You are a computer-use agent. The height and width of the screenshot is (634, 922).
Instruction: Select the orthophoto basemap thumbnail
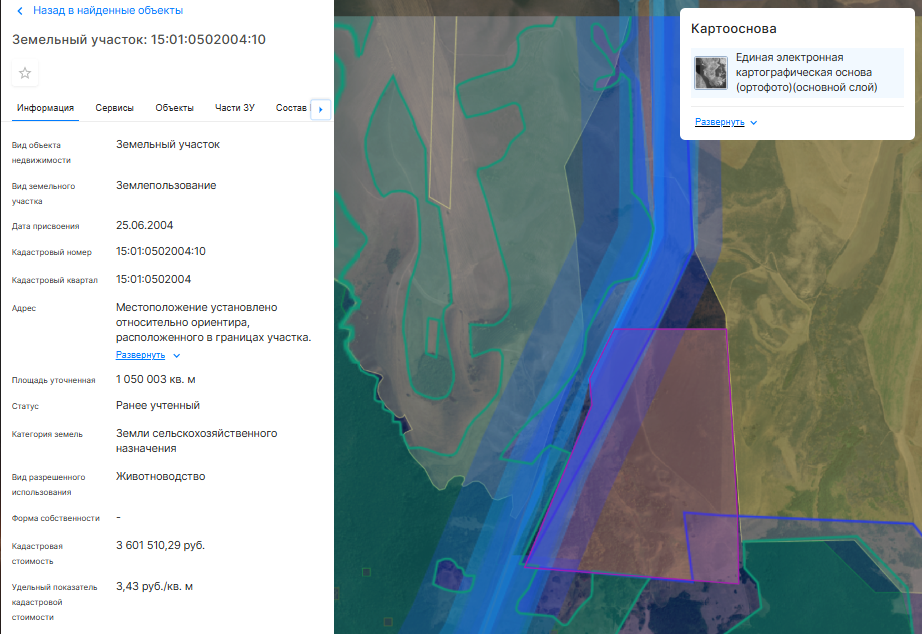710,73
